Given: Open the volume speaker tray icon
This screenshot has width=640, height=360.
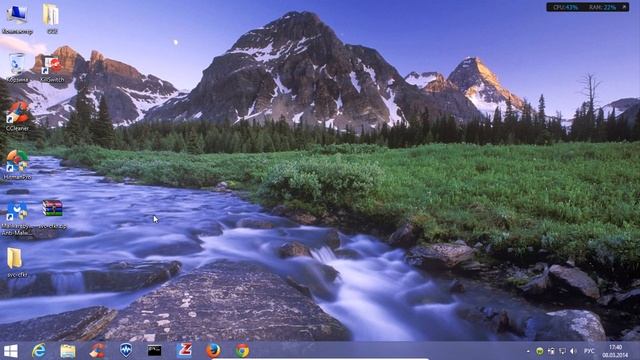Looking at the screenshot, I should click(x=573, y=351).
